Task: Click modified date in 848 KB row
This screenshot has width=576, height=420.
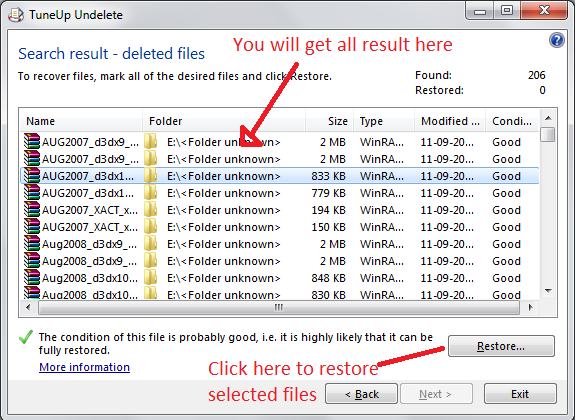Action: coord(447,278)
